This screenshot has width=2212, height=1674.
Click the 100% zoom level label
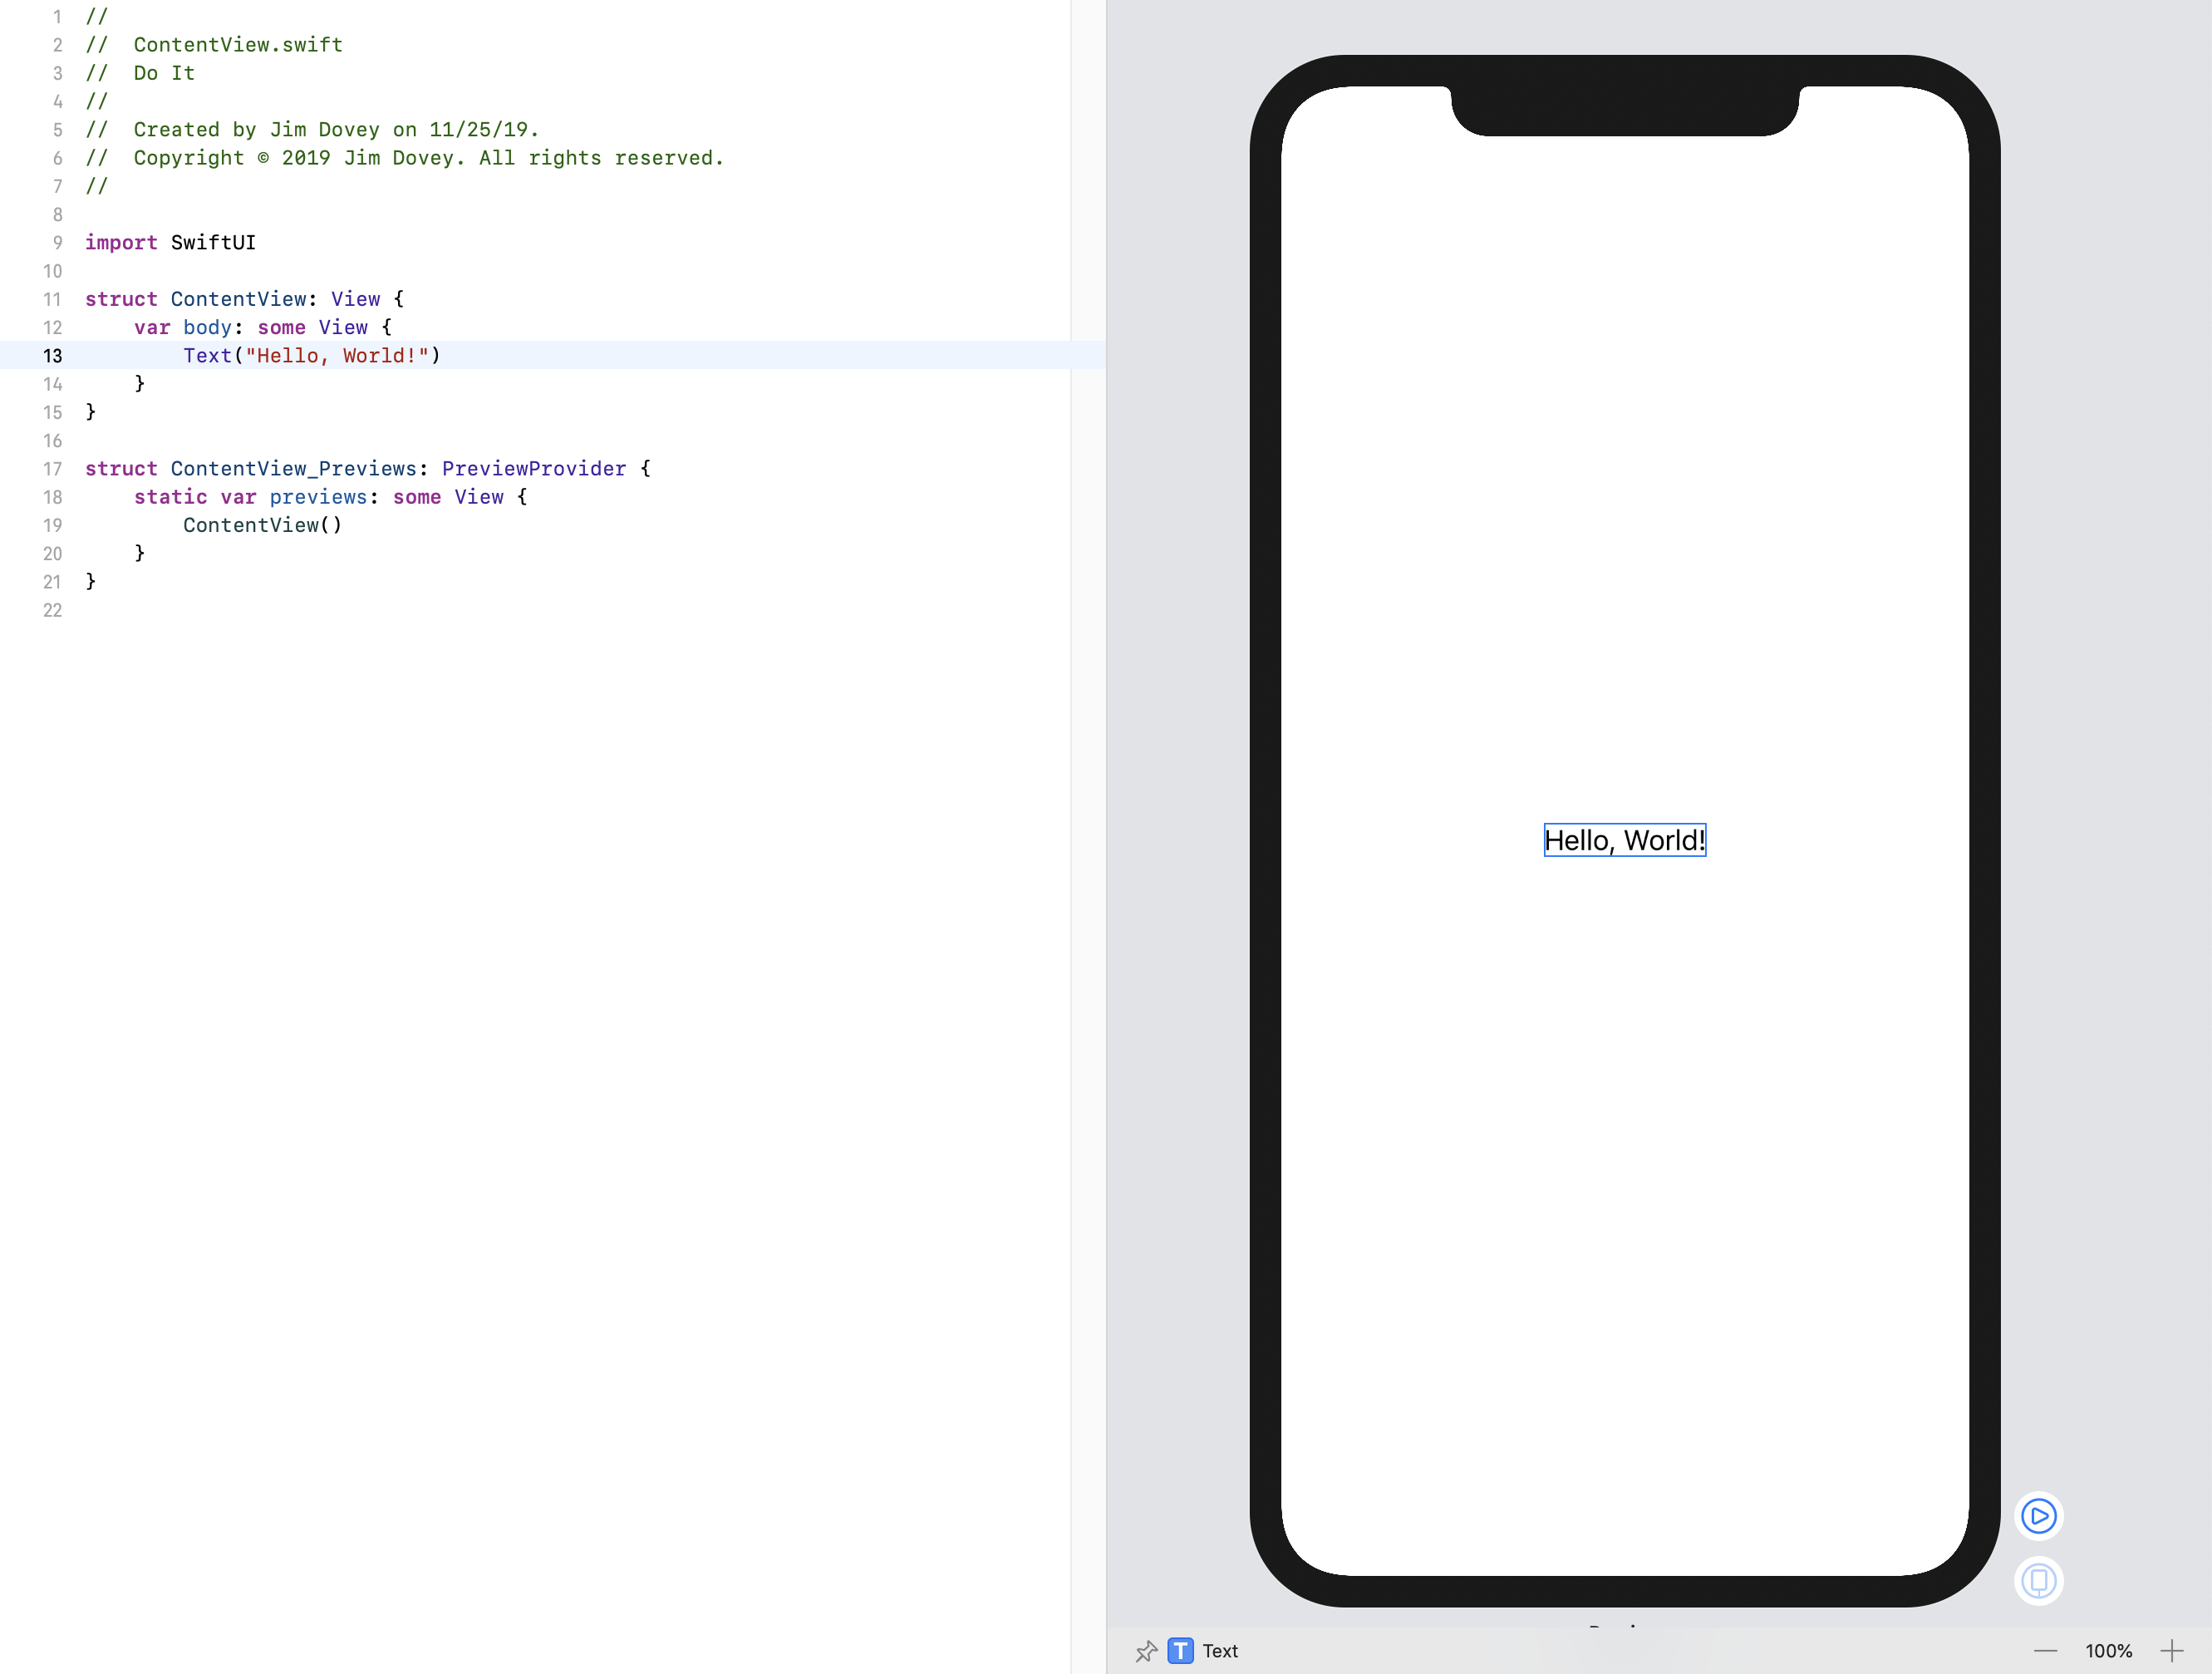click(2108, 1651)
